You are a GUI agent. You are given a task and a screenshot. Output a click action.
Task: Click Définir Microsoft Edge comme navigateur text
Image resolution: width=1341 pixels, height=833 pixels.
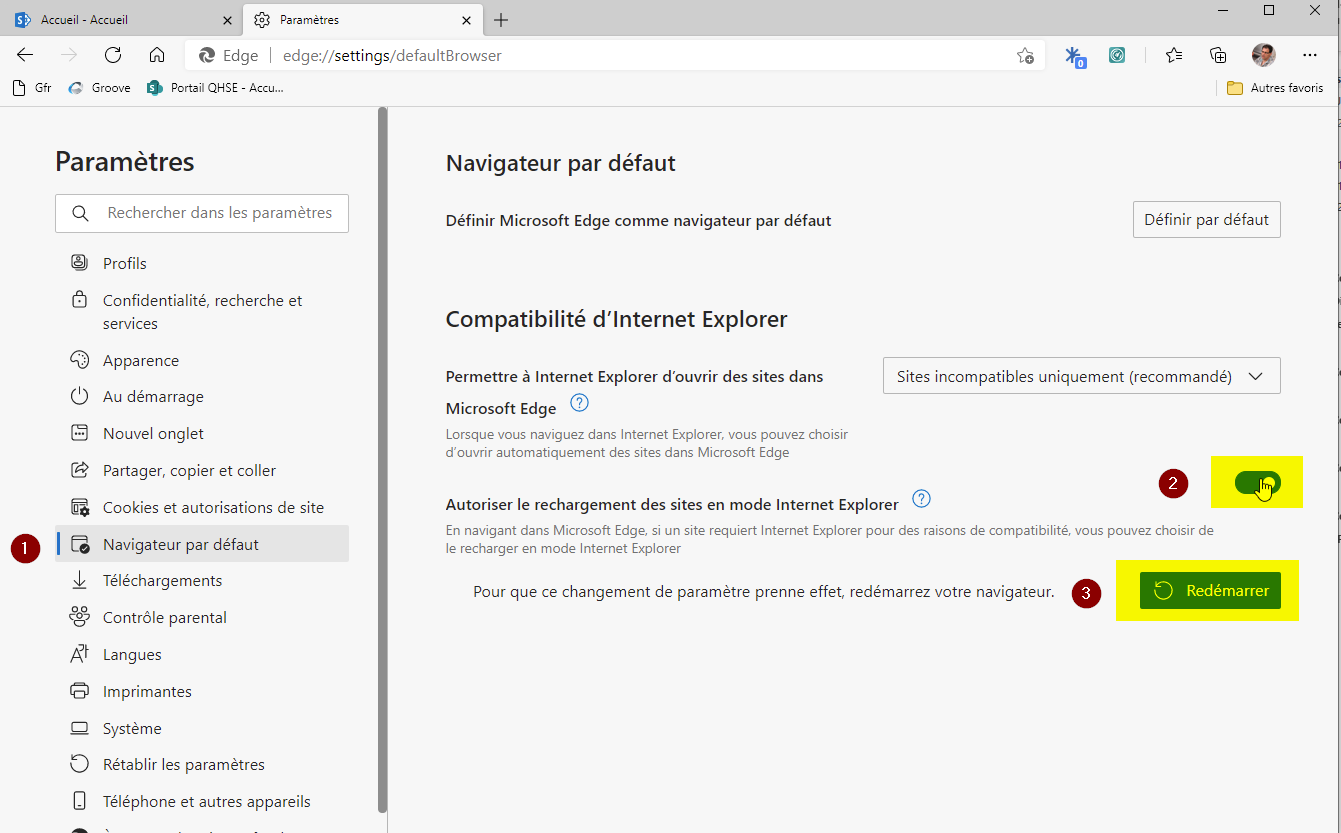point(638,220)
